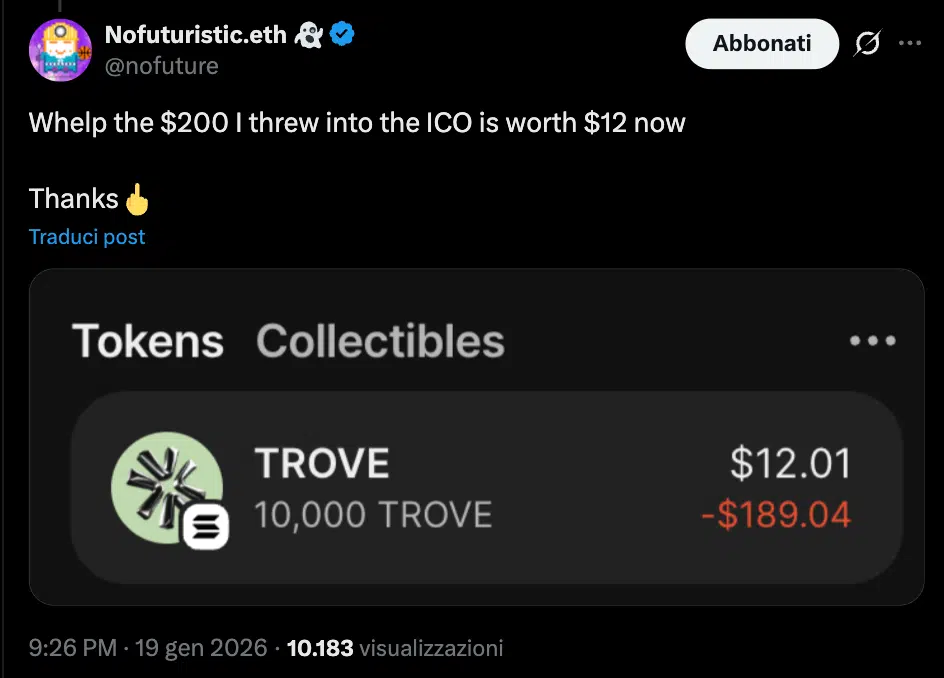Click the ghost emoji beside the username
Screen dimensions: 944x678
coord(310,34)
